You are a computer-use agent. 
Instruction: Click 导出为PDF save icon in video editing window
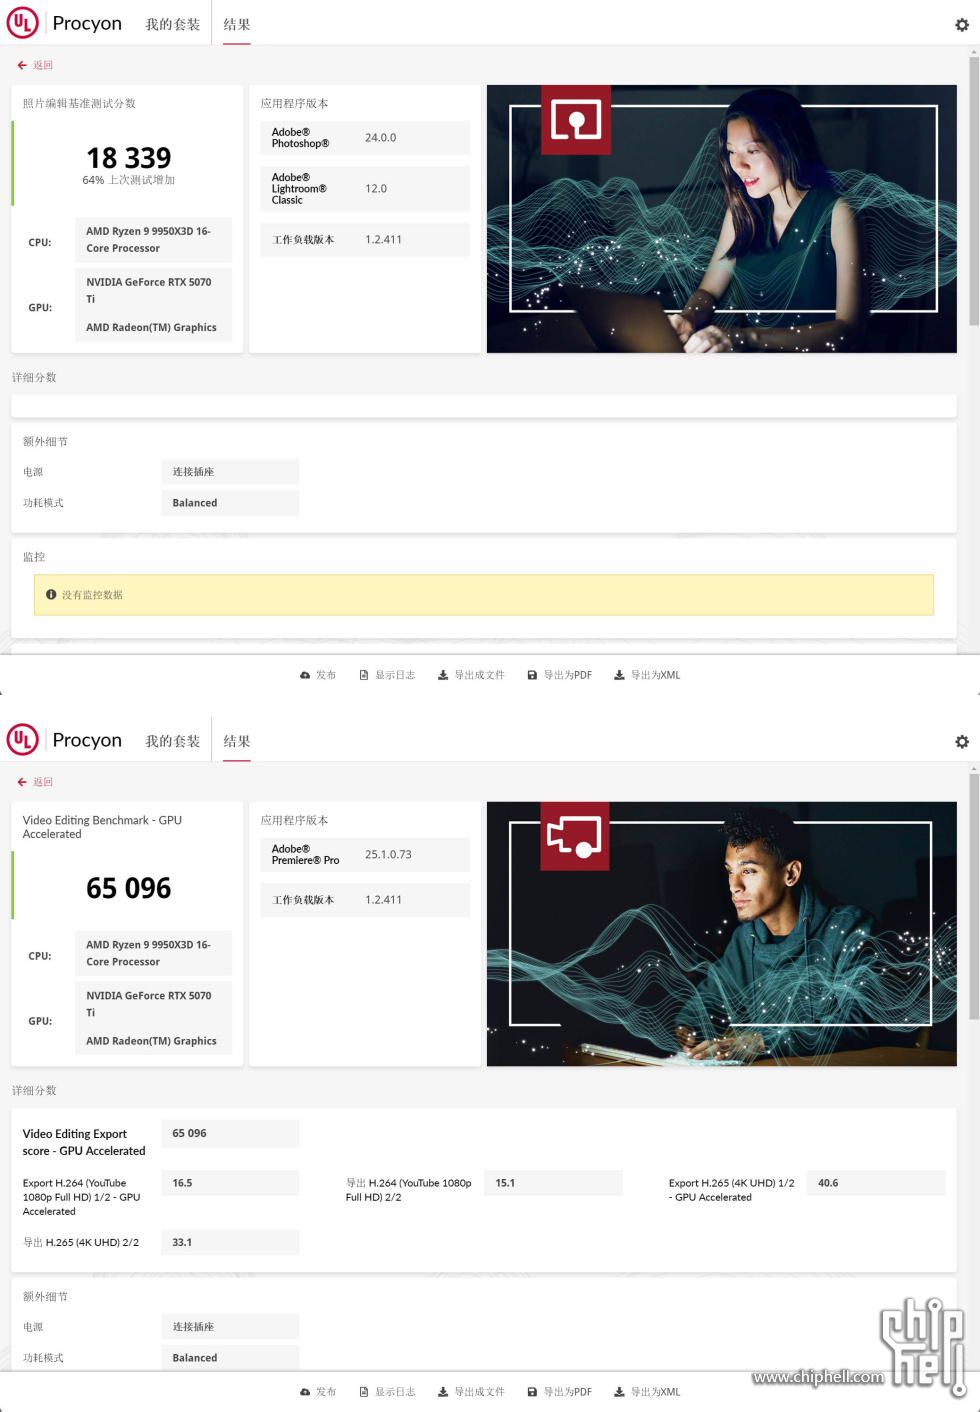533,1392
